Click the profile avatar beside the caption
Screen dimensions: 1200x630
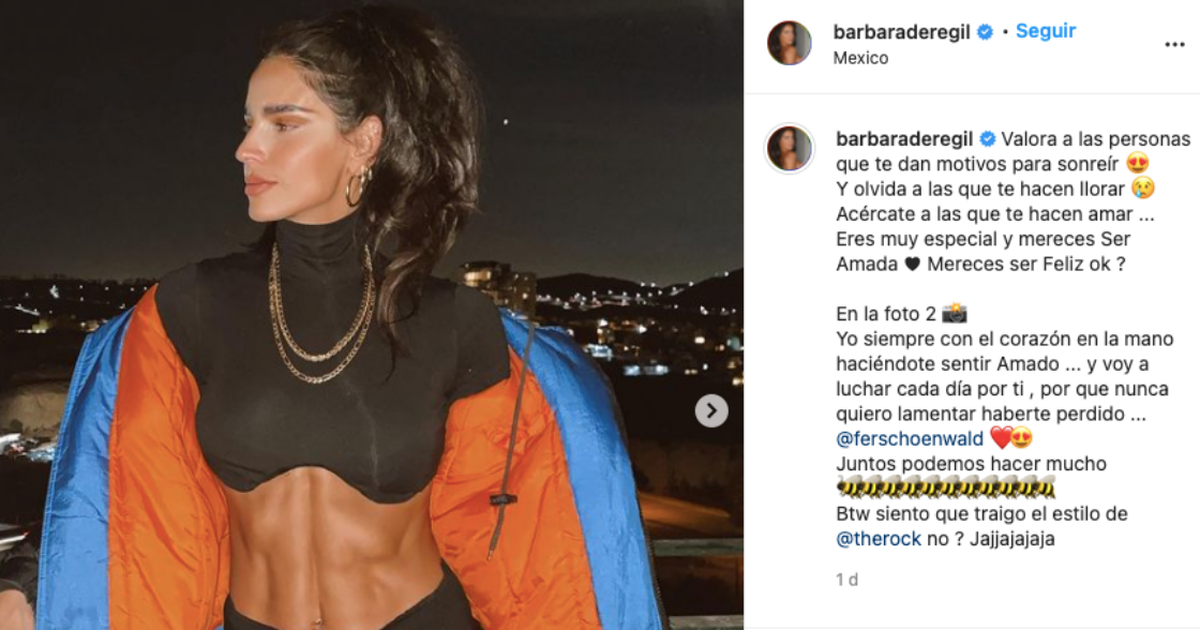pyautogui.click(x=789, y=148)
